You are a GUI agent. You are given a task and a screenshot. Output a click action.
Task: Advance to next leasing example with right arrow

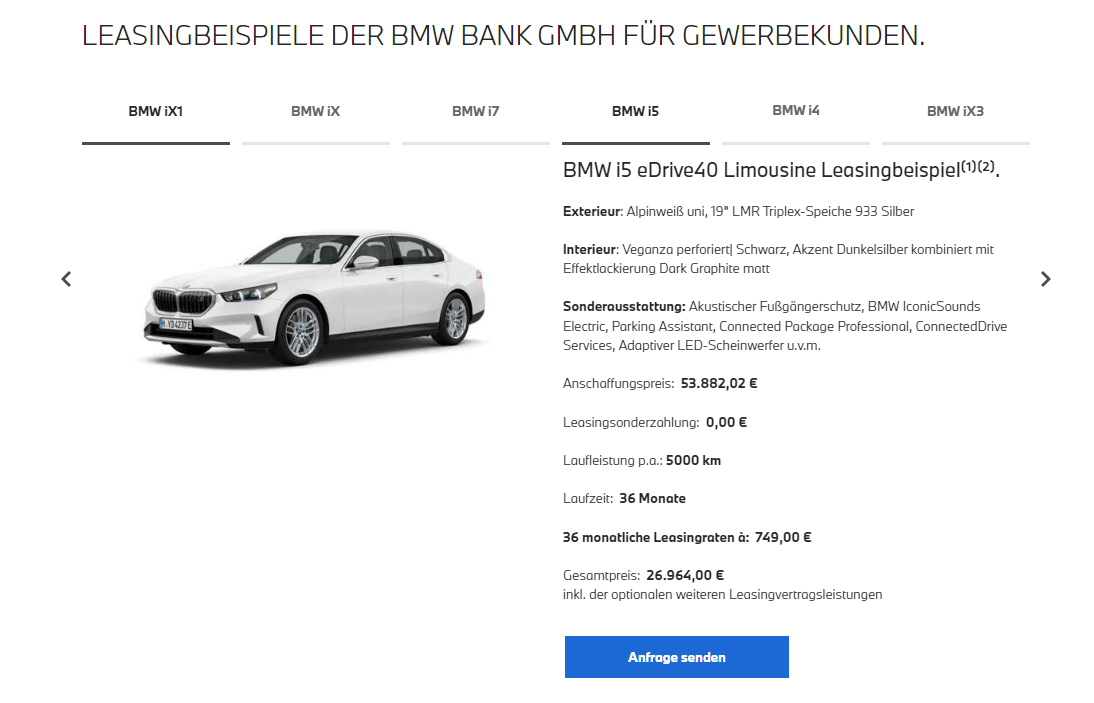pos(1045,279)
